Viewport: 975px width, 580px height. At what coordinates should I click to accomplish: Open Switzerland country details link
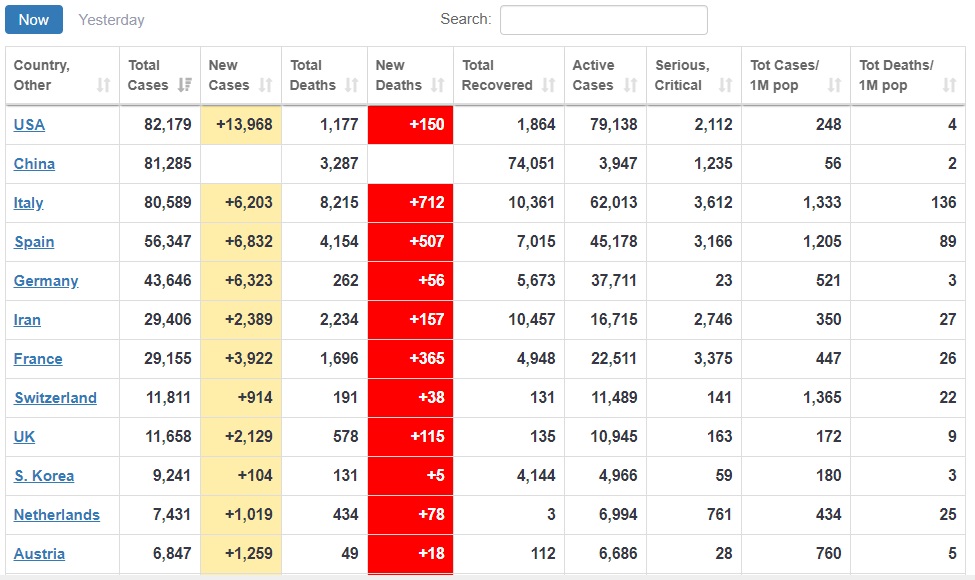[55, 398]
